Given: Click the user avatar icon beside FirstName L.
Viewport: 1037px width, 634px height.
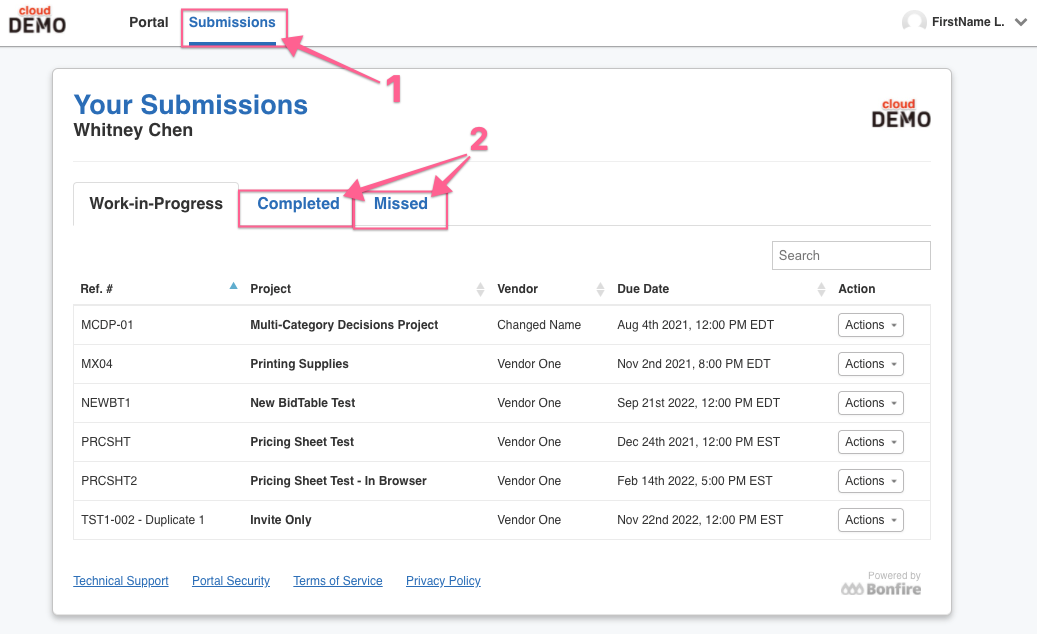Looking at the screenshot, I should (914, 22).
